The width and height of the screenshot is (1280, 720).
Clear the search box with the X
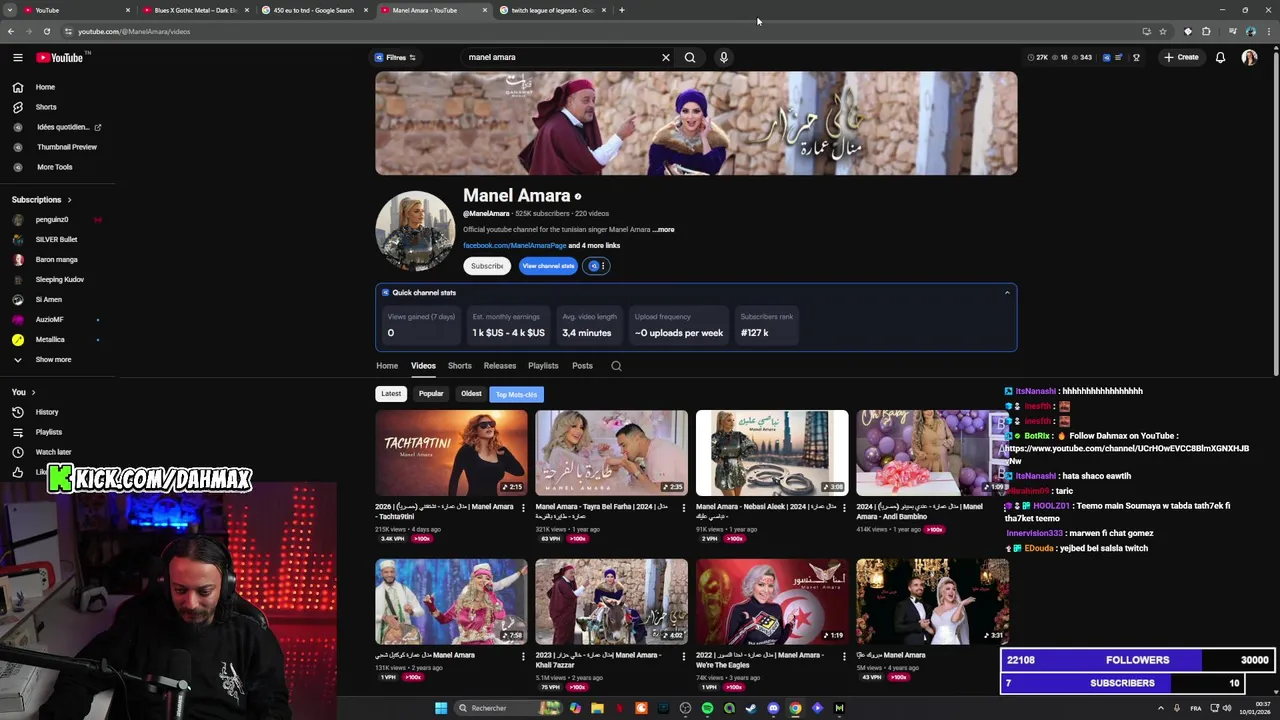[666, 57]
